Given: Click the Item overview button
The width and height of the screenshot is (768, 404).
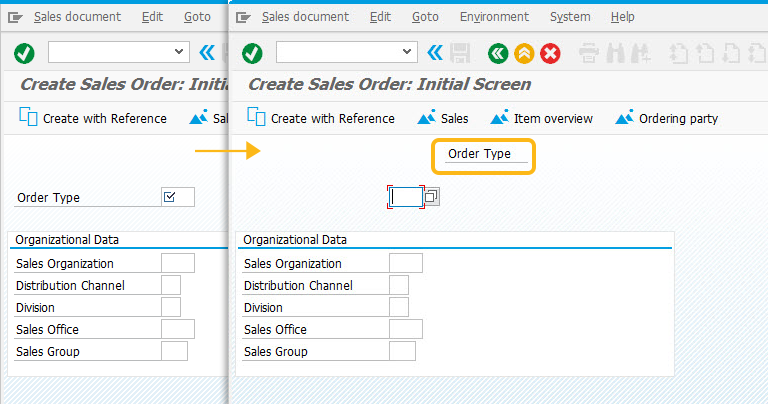Looking at the screenshot, I should point(542,118).
